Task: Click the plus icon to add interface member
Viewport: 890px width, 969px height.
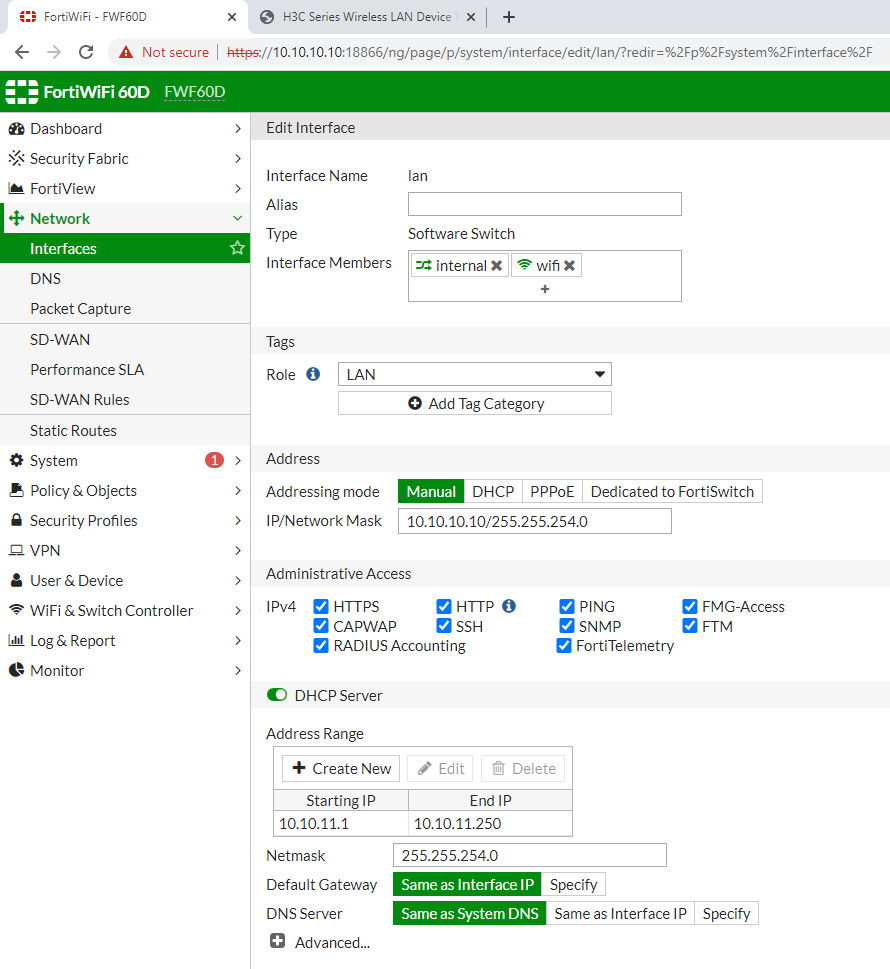Action: pos(545,289)
